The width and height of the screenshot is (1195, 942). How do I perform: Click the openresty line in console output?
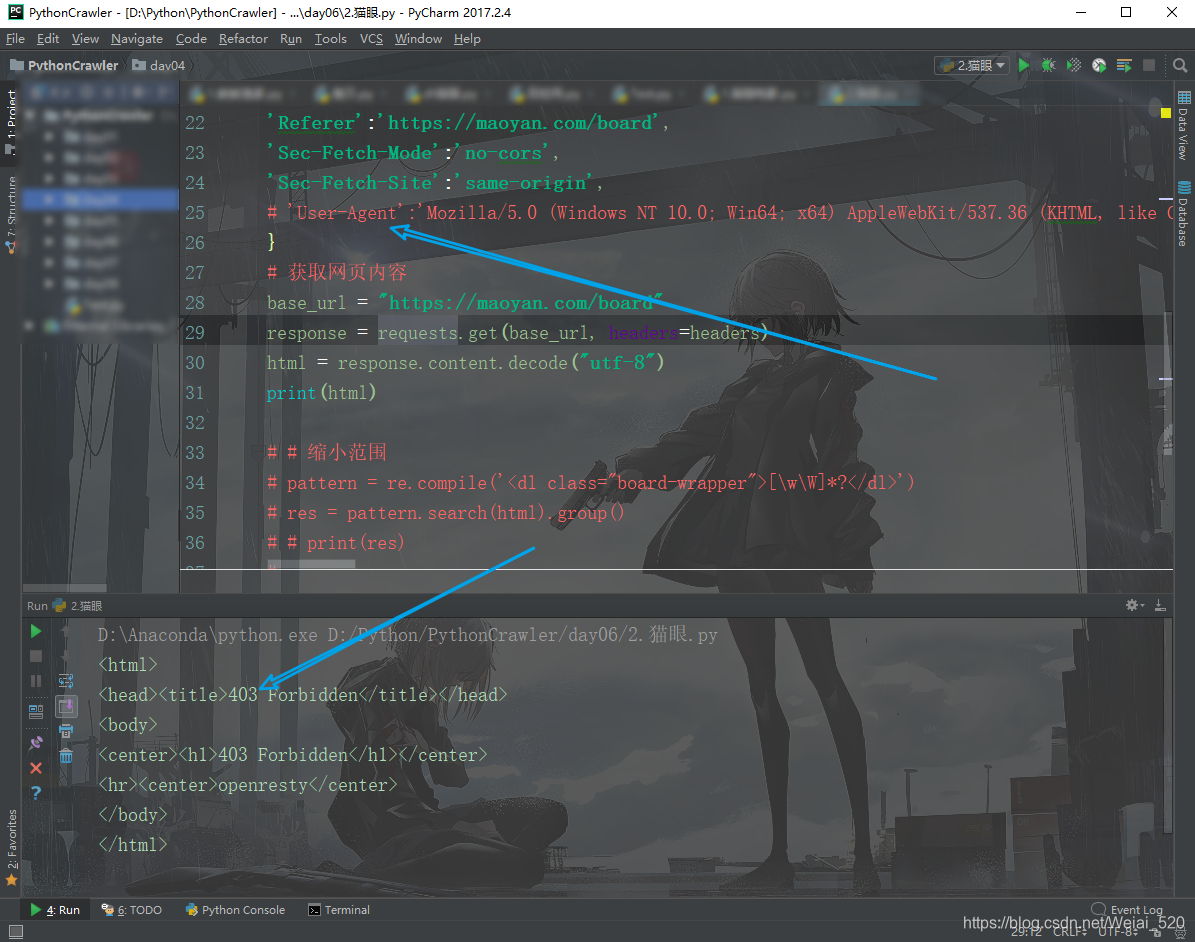point(248,785)
